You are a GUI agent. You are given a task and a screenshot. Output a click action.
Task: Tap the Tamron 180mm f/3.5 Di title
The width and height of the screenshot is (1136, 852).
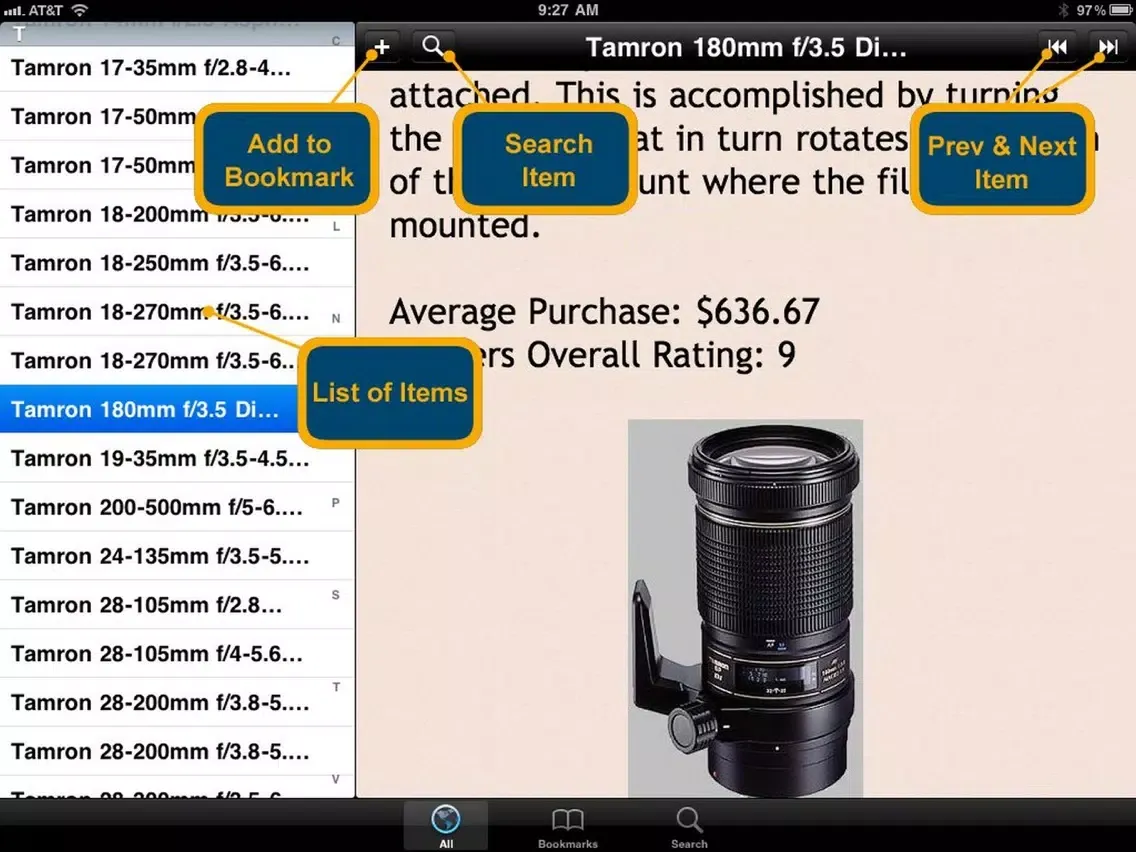[x=746, y=48]
